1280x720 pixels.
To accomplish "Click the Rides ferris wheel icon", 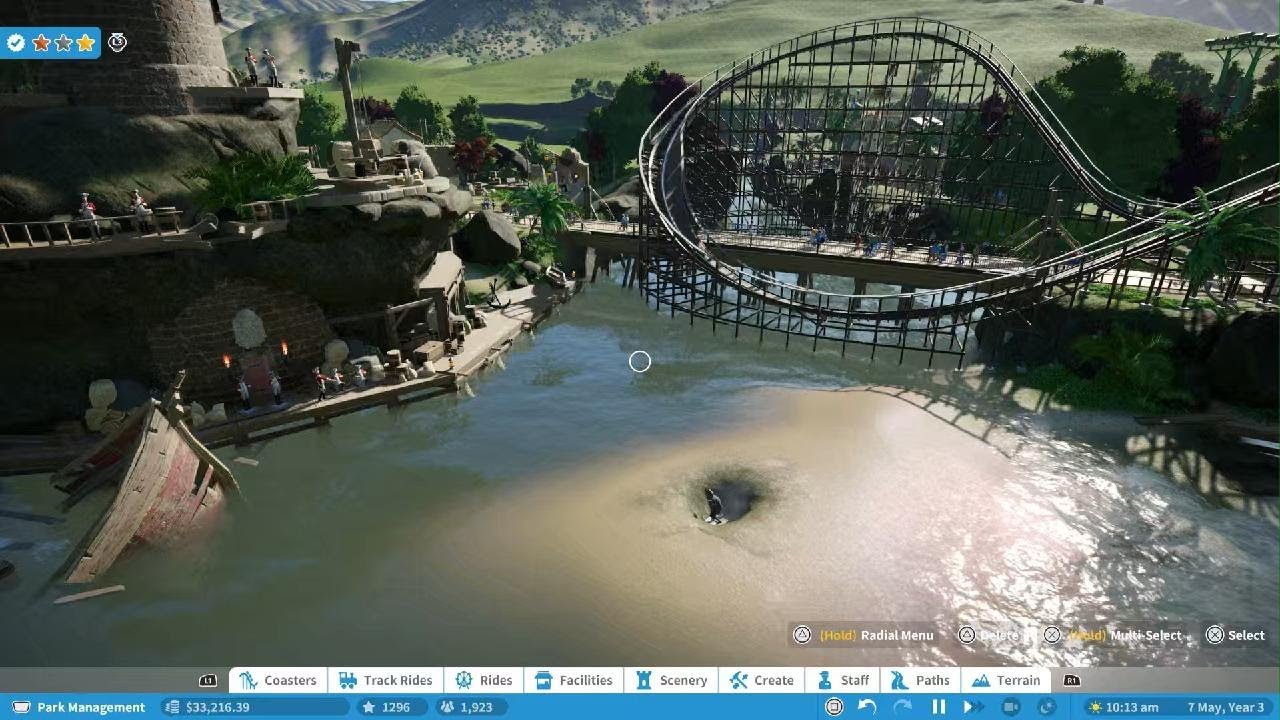I will [463, 680].
